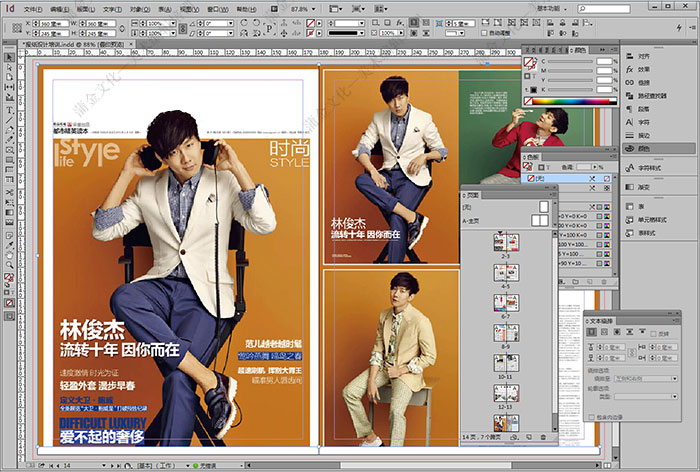This screenshot has width=700, height=472.
Task: Click the rotate 90° counter-clockwise icon
Action: (256, 23)
